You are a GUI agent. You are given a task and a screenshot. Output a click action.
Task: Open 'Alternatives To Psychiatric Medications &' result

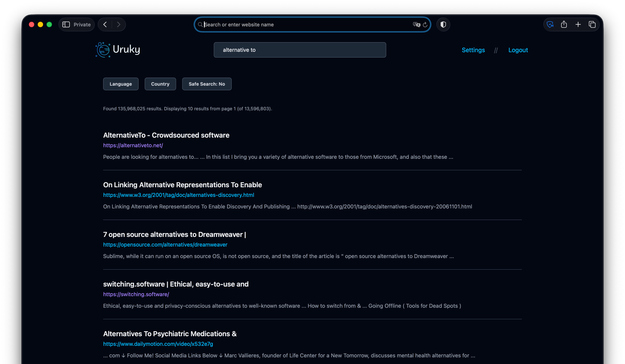[170, 334]
